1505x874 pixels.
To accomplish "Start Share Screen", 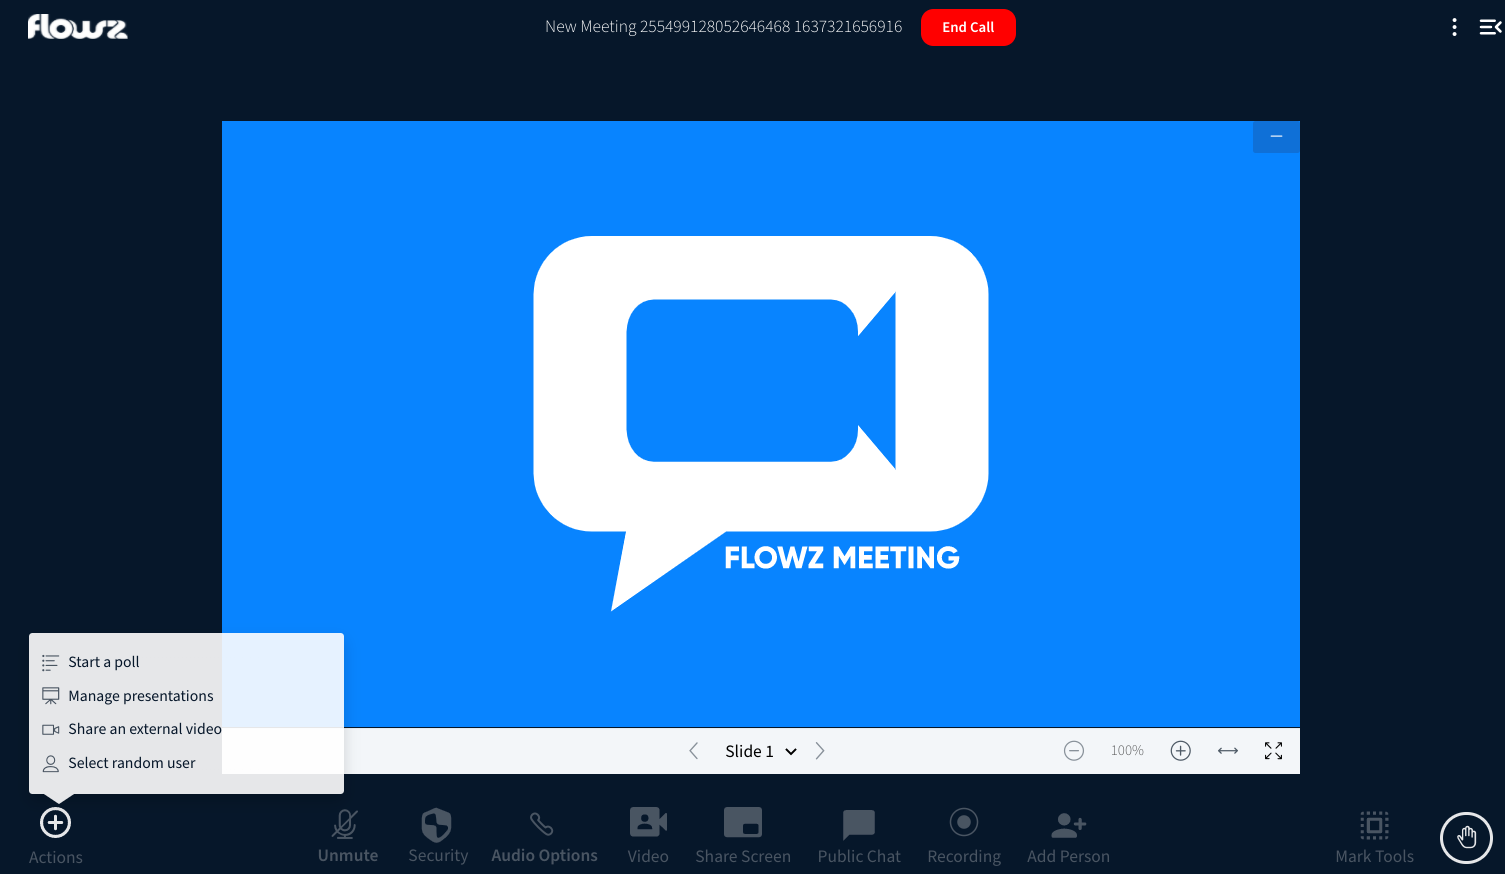I will point(743,822).
